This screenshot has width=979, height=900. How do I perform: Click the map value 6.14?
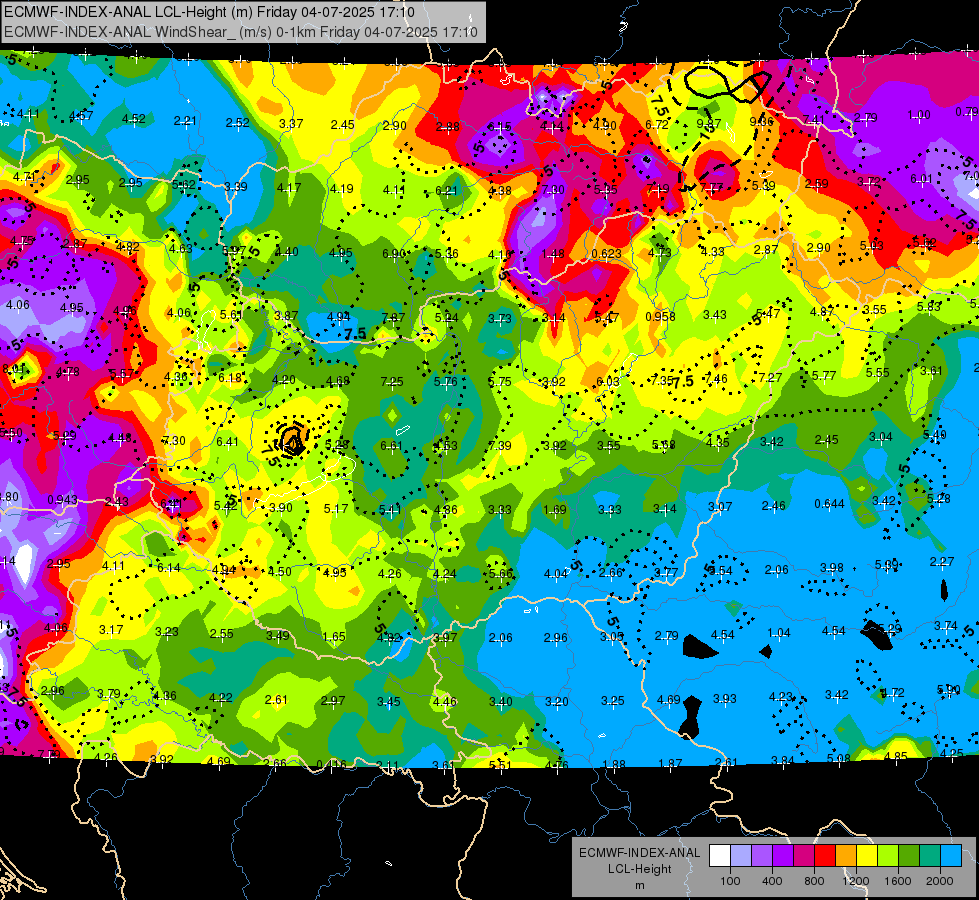pyautogui.click(x=169, y=567)
